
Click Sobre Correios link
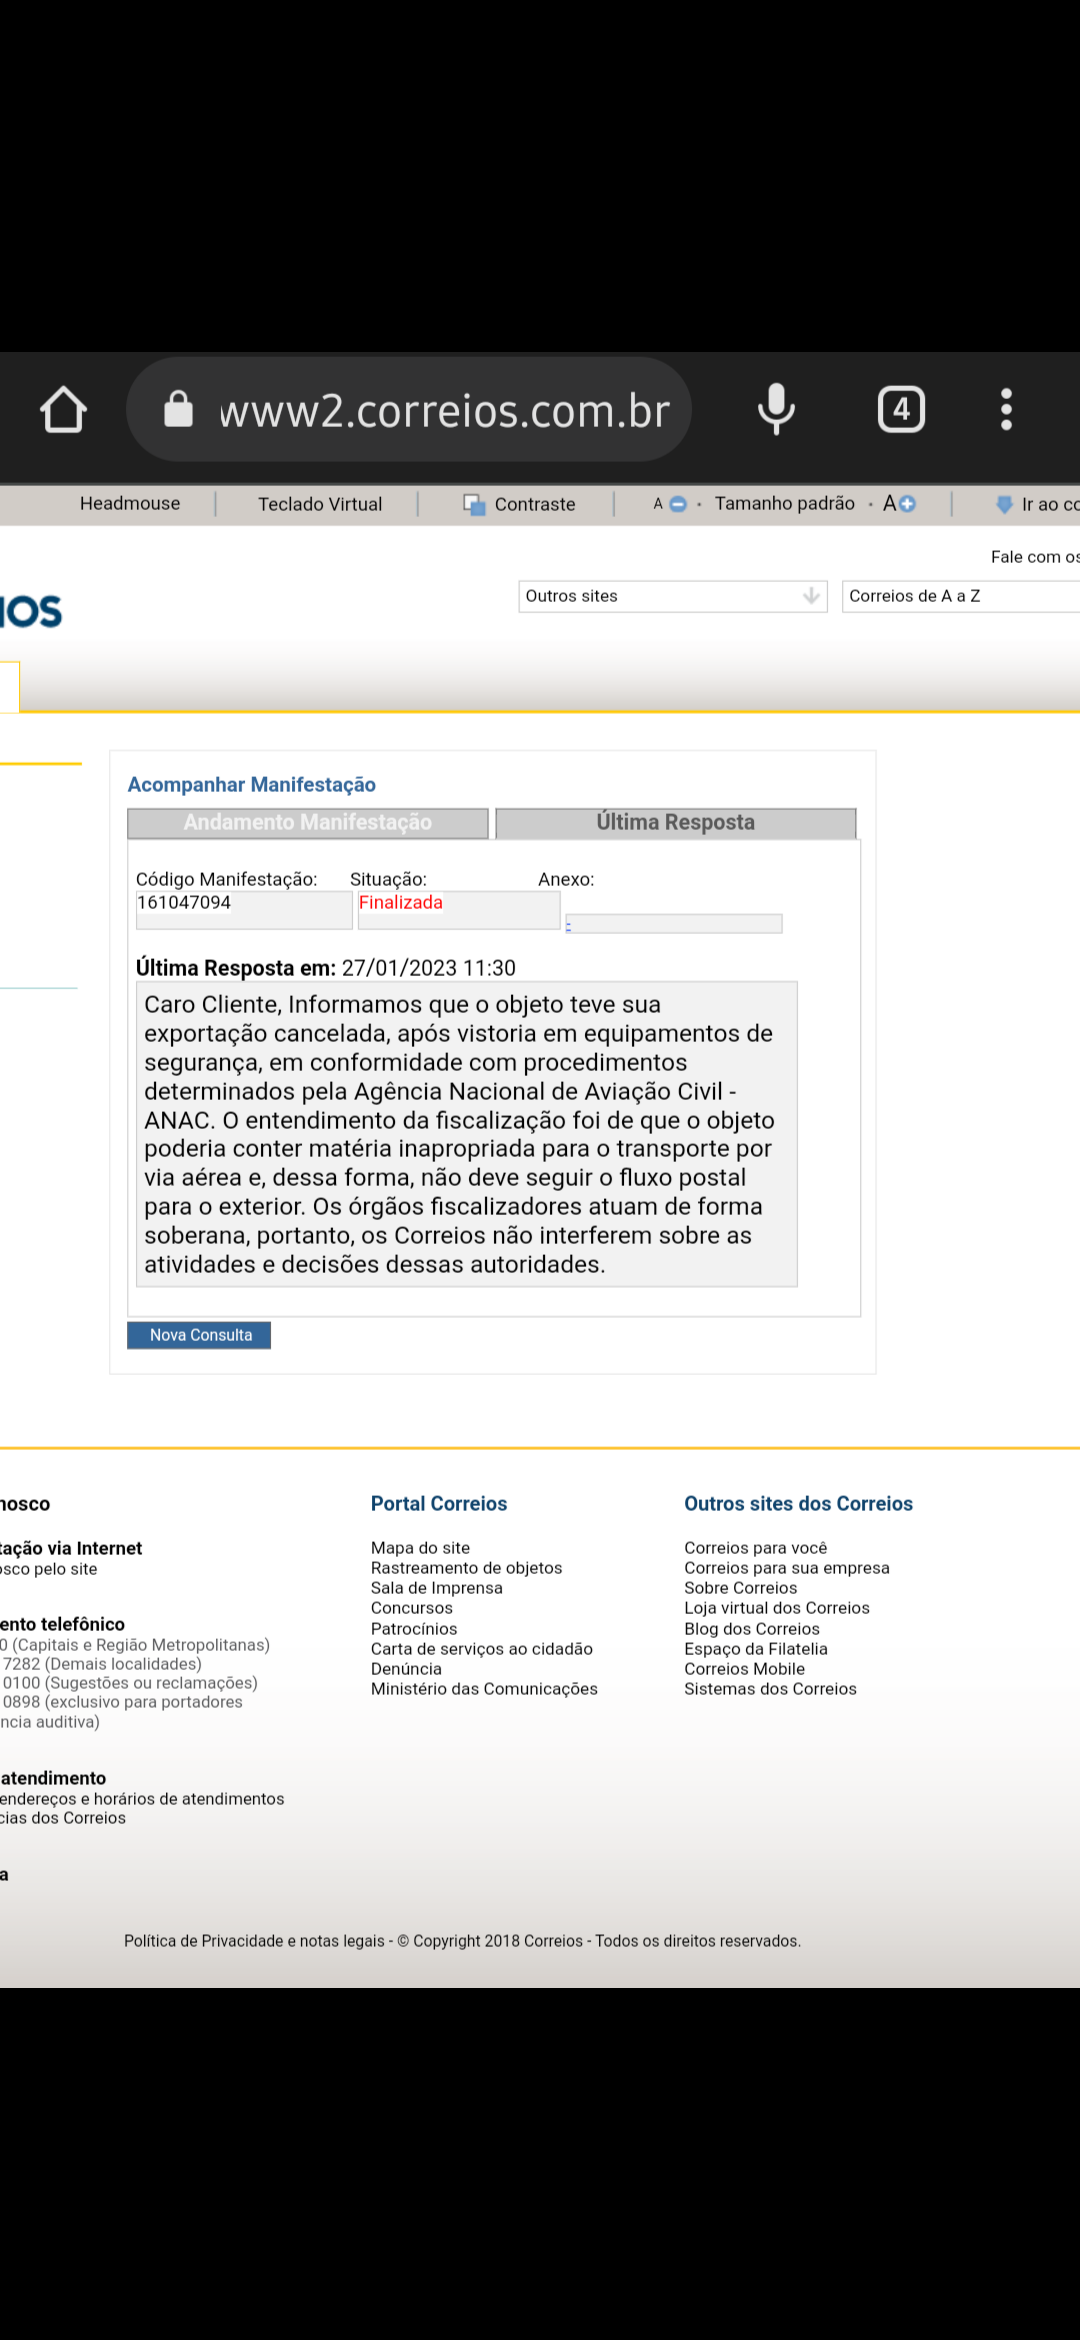[x=741, y=1588]
